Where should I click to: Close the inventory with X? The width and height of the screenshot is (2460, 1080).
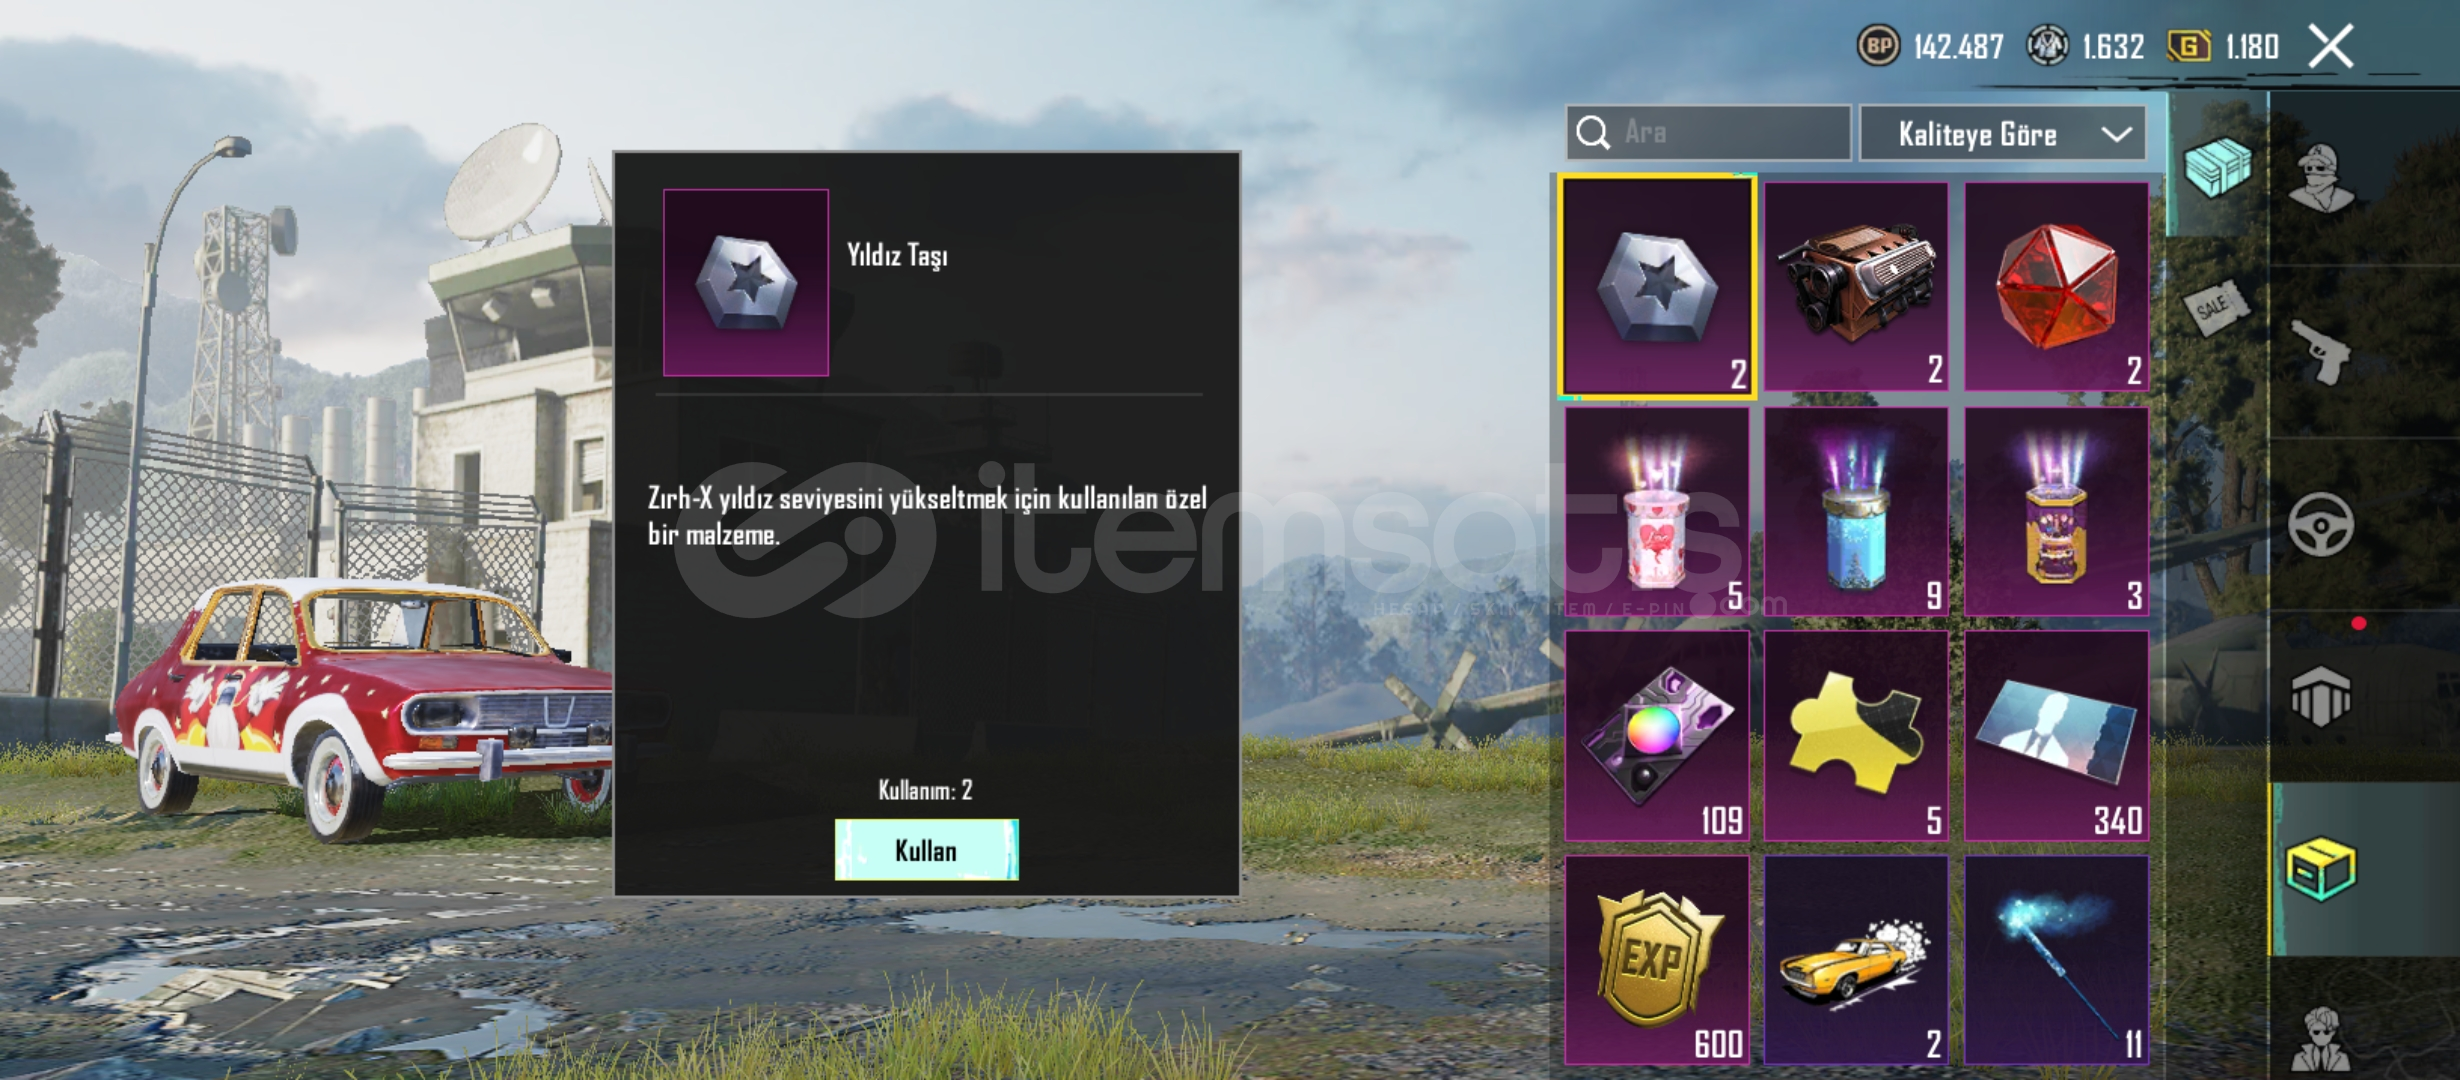click(2331, 46)
